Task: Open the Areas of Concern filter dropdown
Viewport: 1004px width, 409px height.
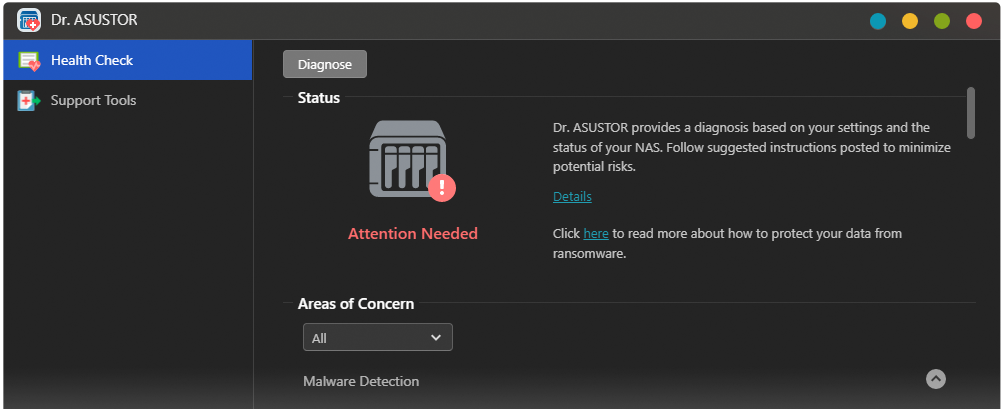Action: (378, 338)
